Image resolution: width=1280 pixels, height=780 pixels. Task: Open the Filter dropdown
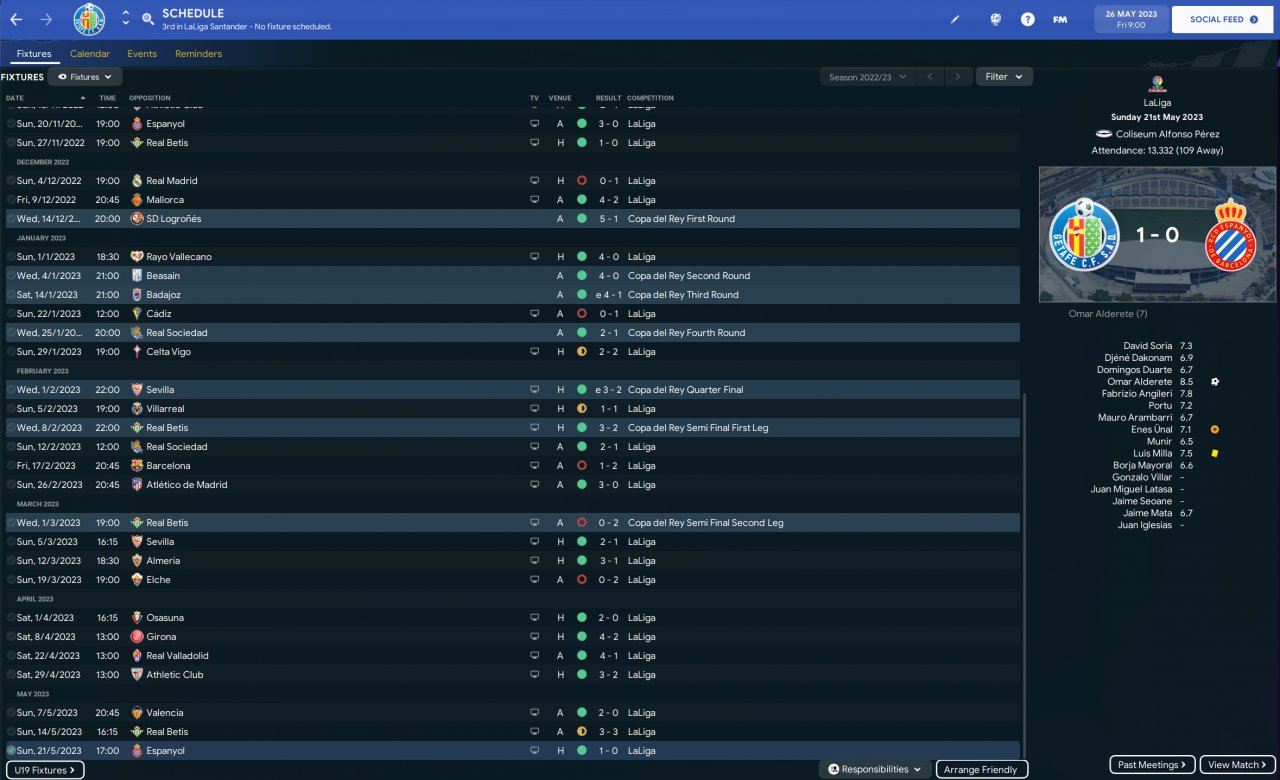1004,77
